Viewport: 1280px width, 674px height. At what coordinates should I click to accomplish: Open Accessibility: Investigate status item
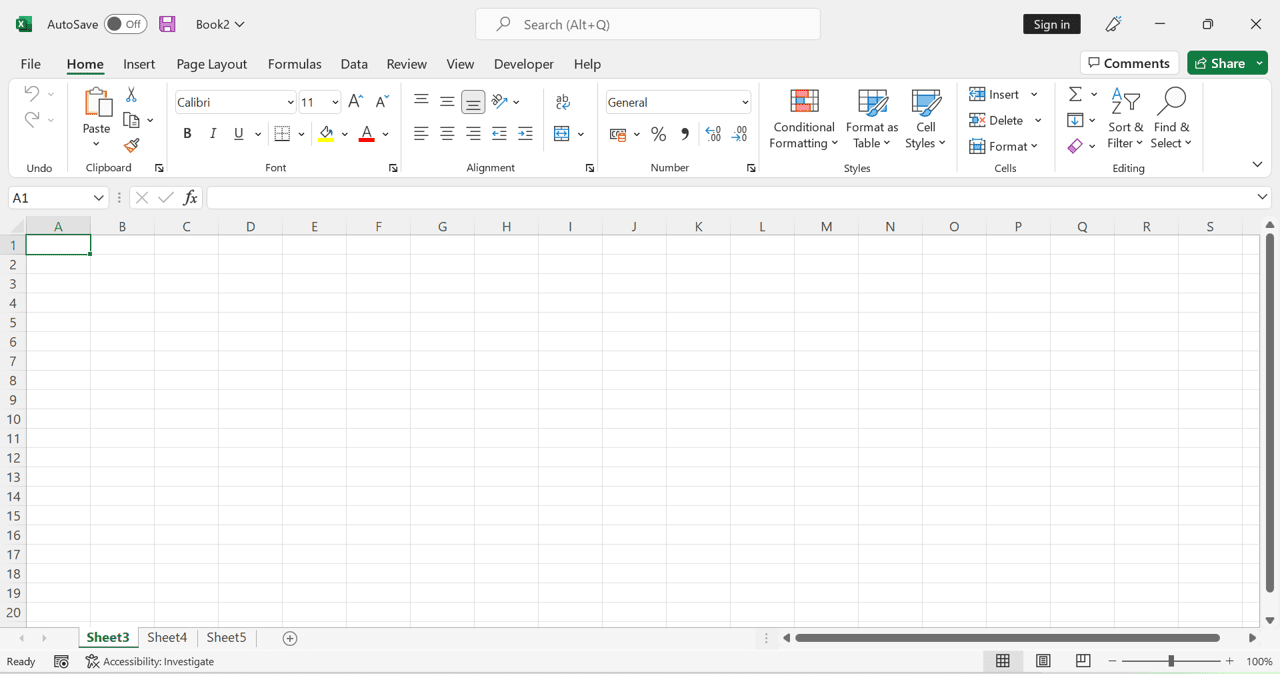(150, 662)
